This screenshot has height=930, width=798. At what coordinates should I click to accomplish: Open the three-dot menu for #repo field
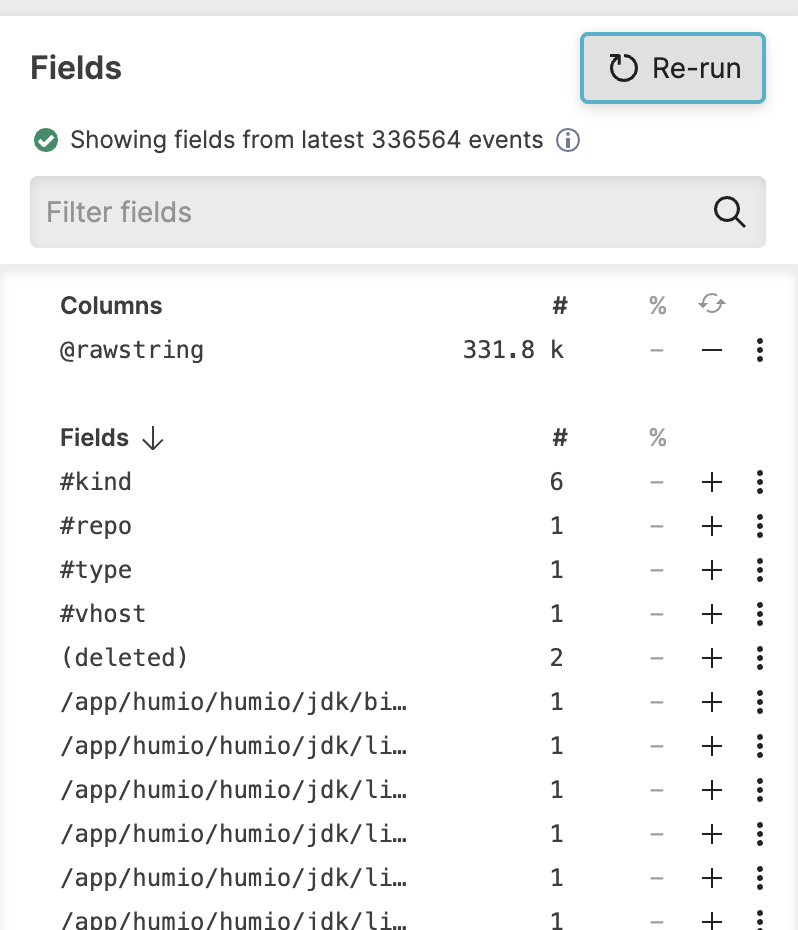click(x=760, y=525)
